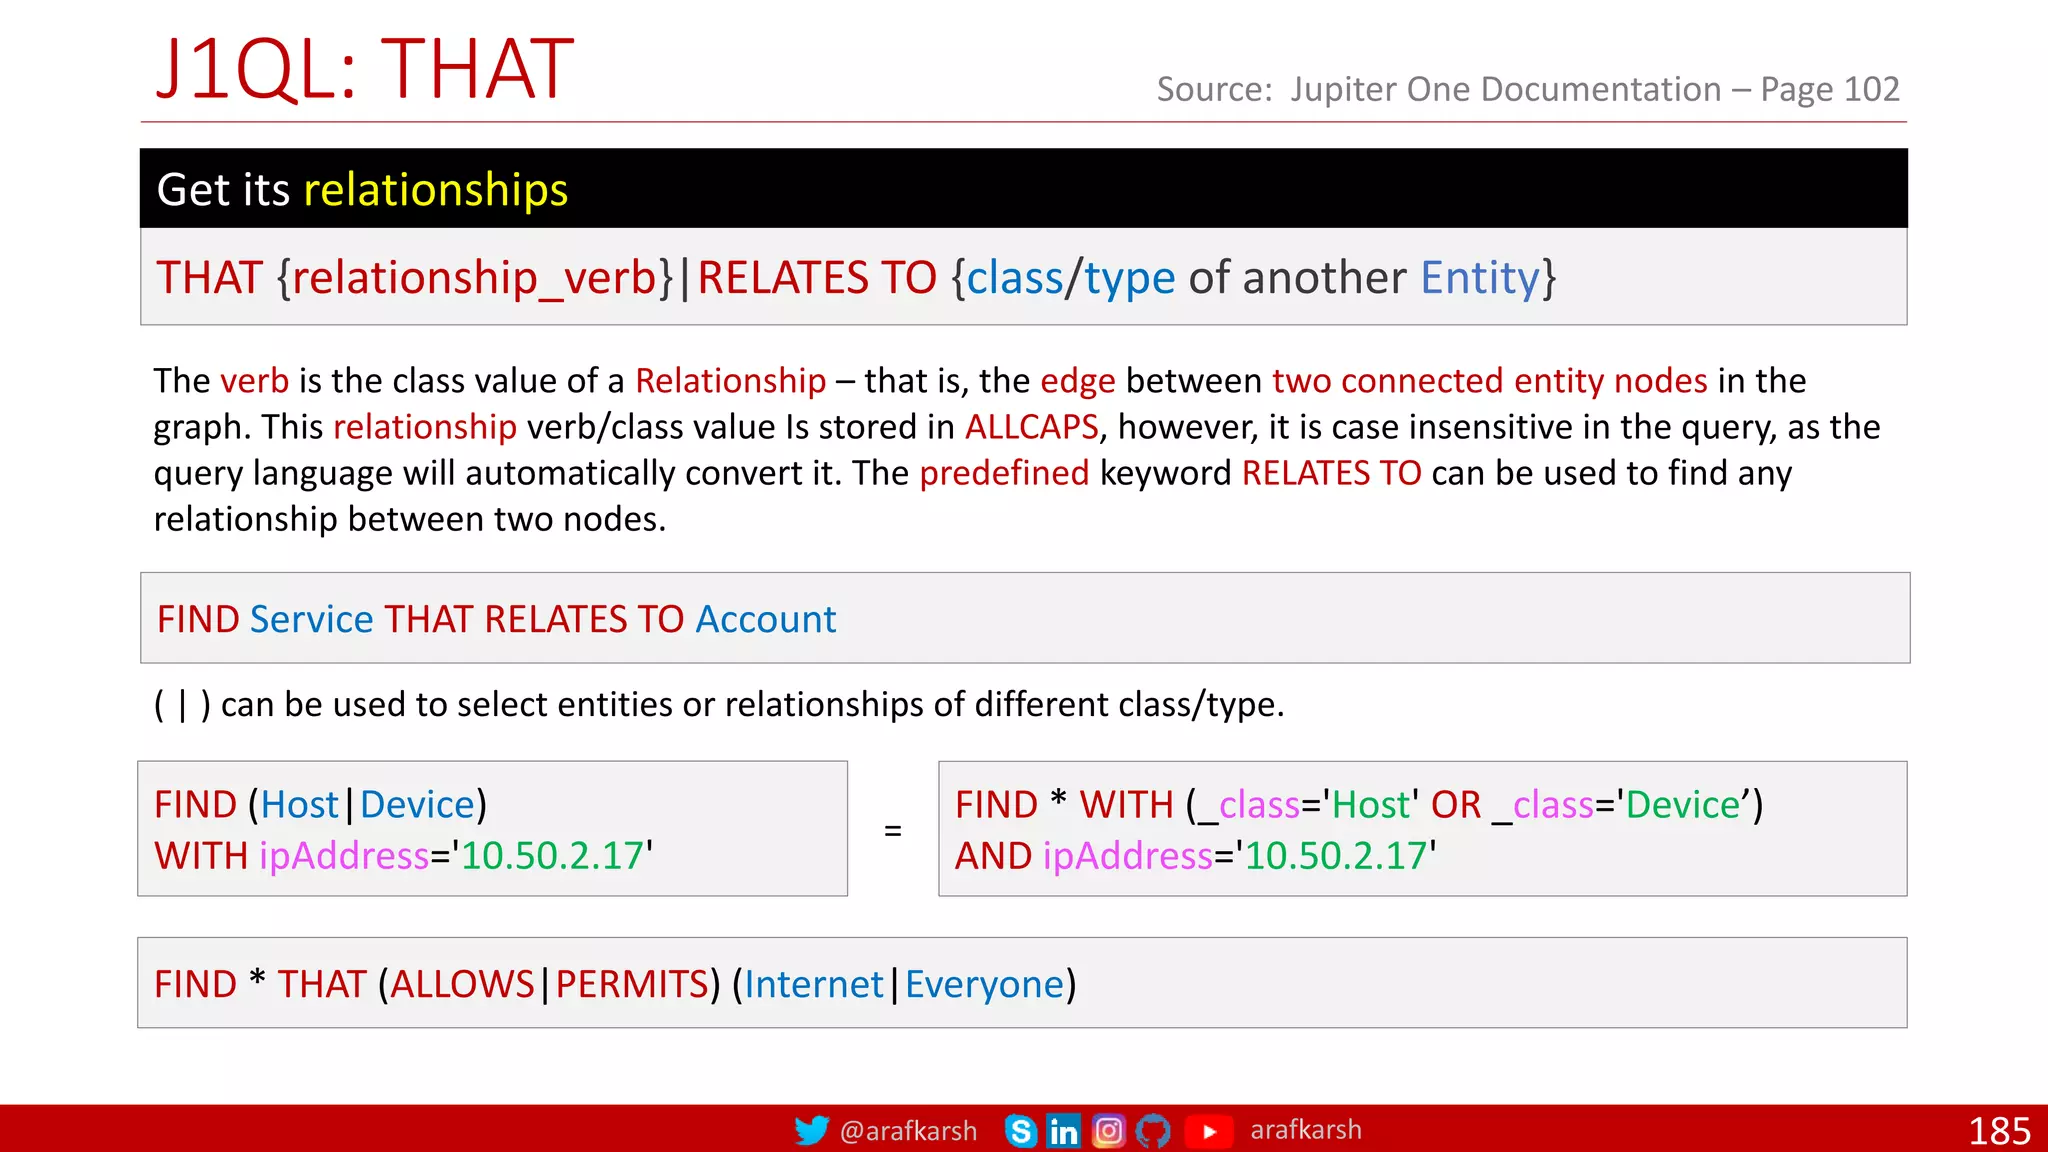
Task: Click the GitHub icon in footer
Action: tap(1153, 1130)
